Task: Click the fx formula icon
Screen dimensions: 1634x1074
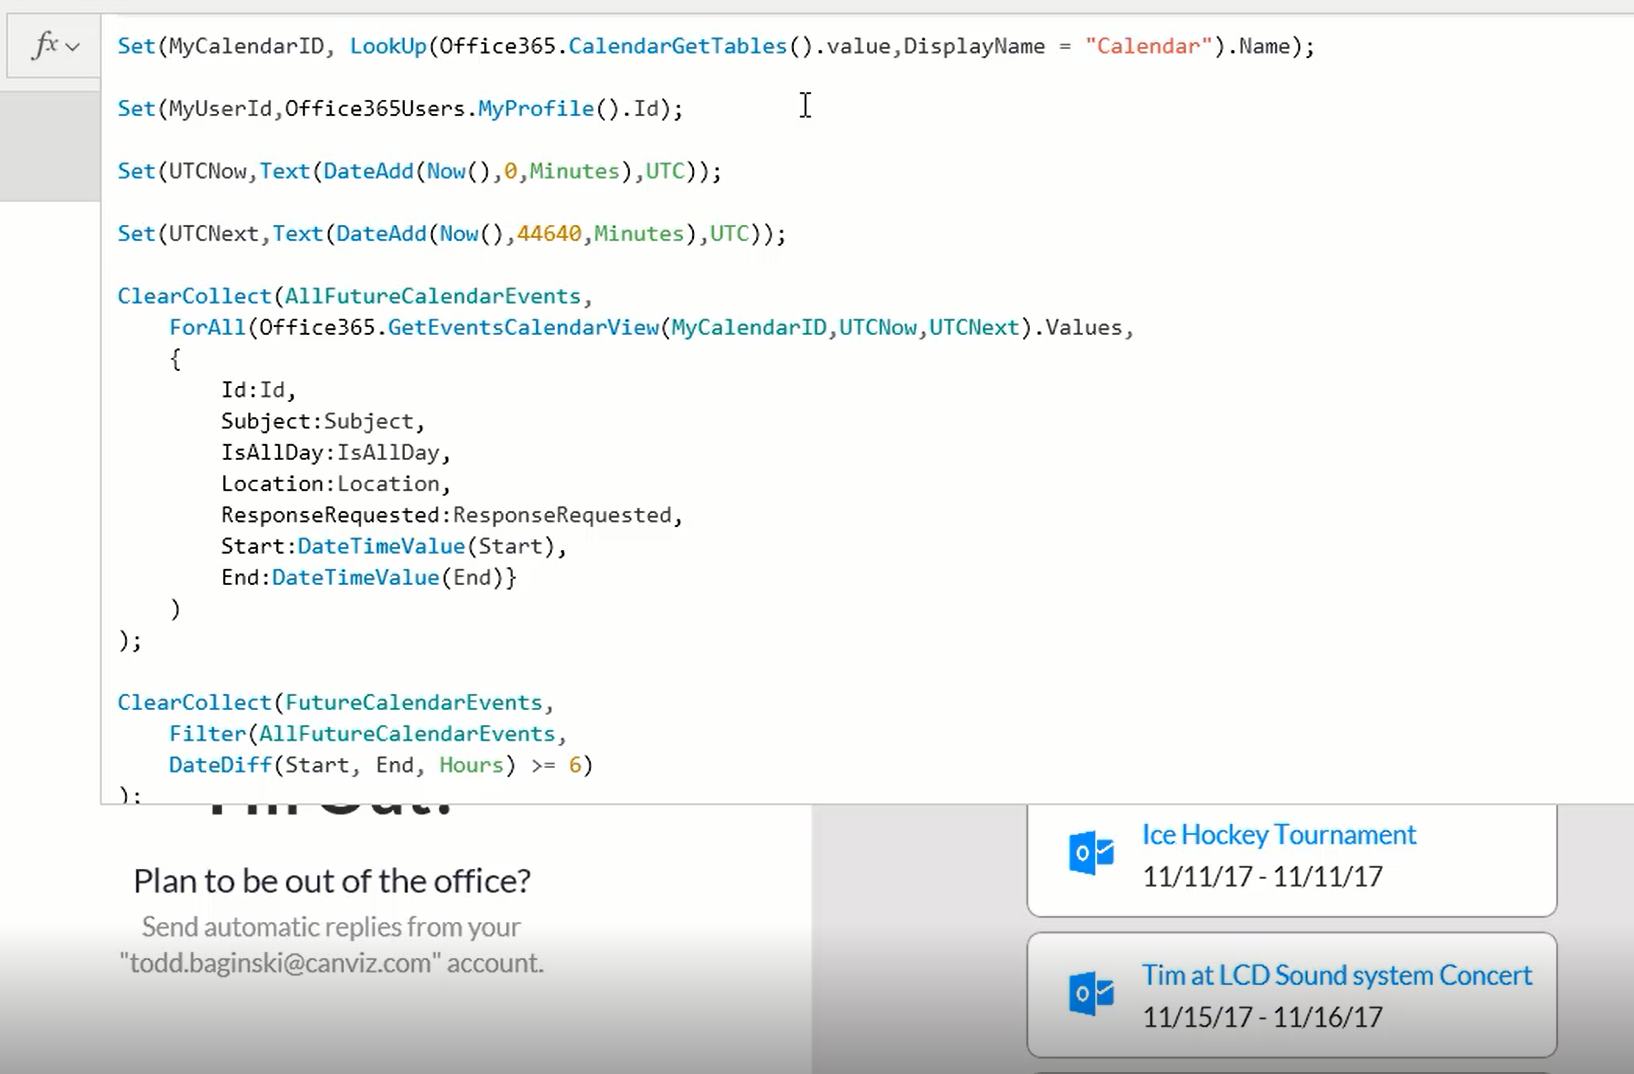Action: [45, 46]
